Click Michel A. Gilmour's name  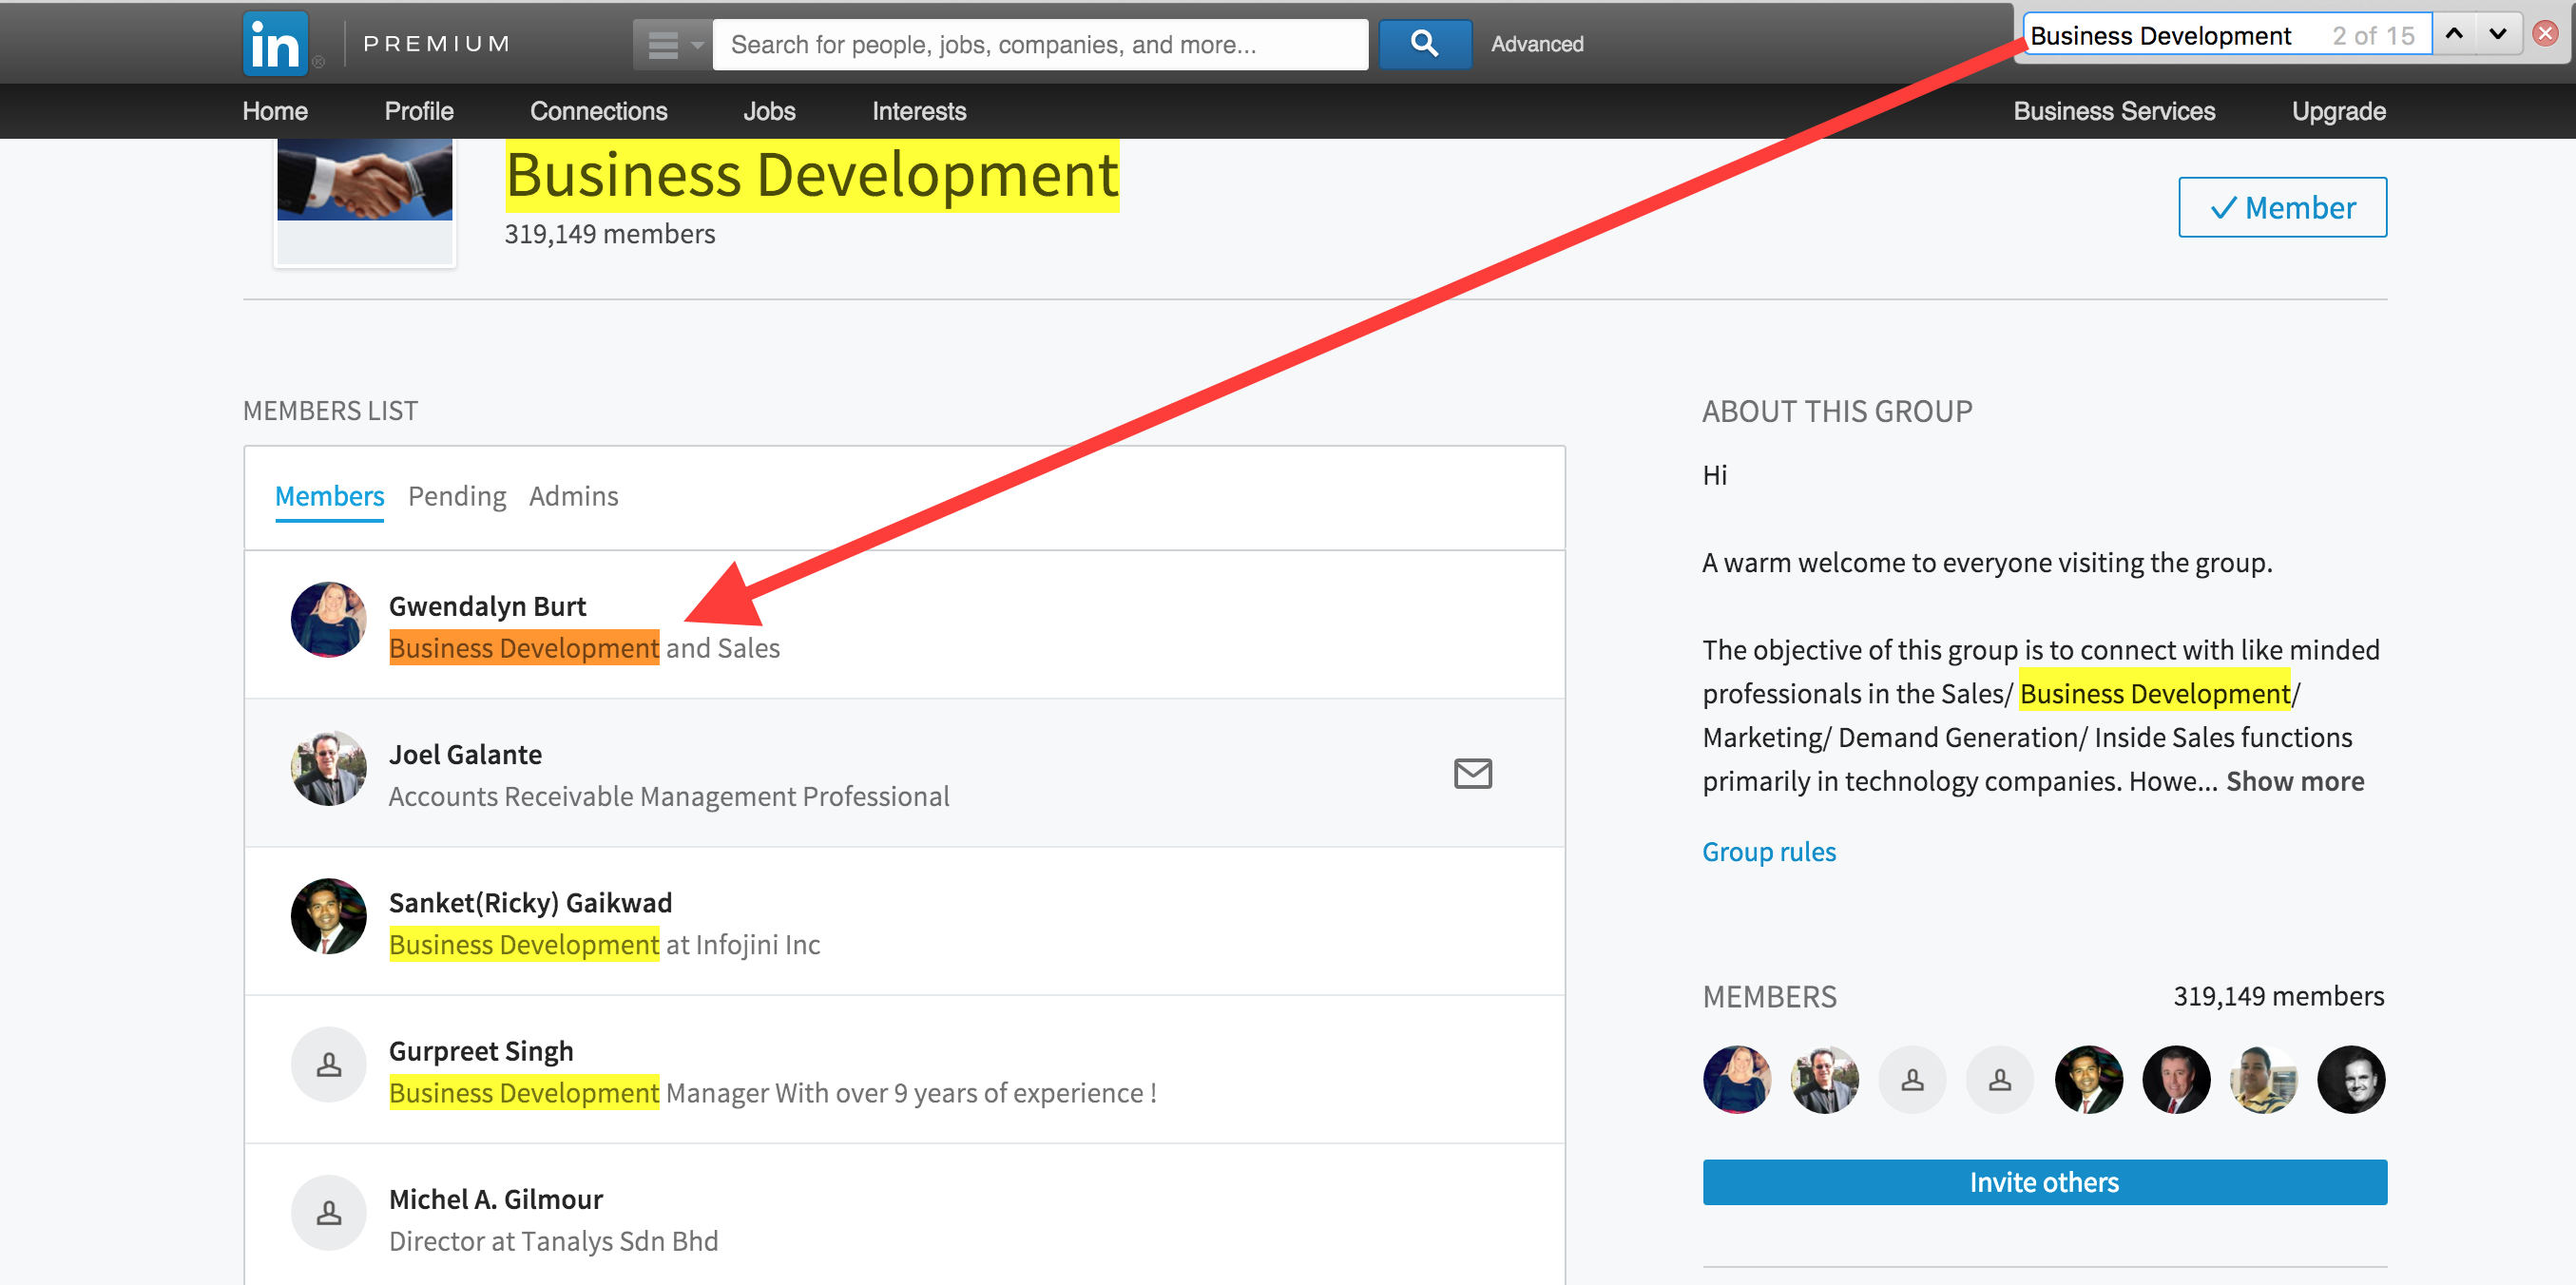[x=496, y=1199]
